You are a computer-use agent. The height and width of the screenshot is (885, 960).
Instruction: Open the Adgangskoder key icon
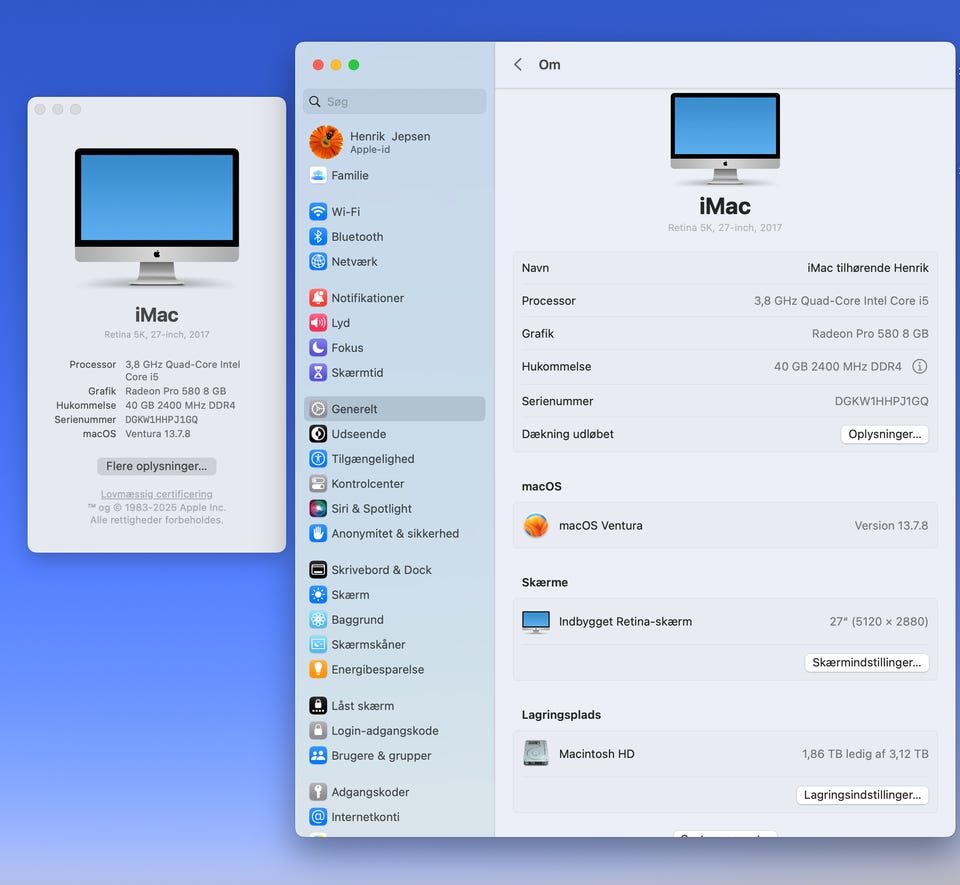click(318, 792)
